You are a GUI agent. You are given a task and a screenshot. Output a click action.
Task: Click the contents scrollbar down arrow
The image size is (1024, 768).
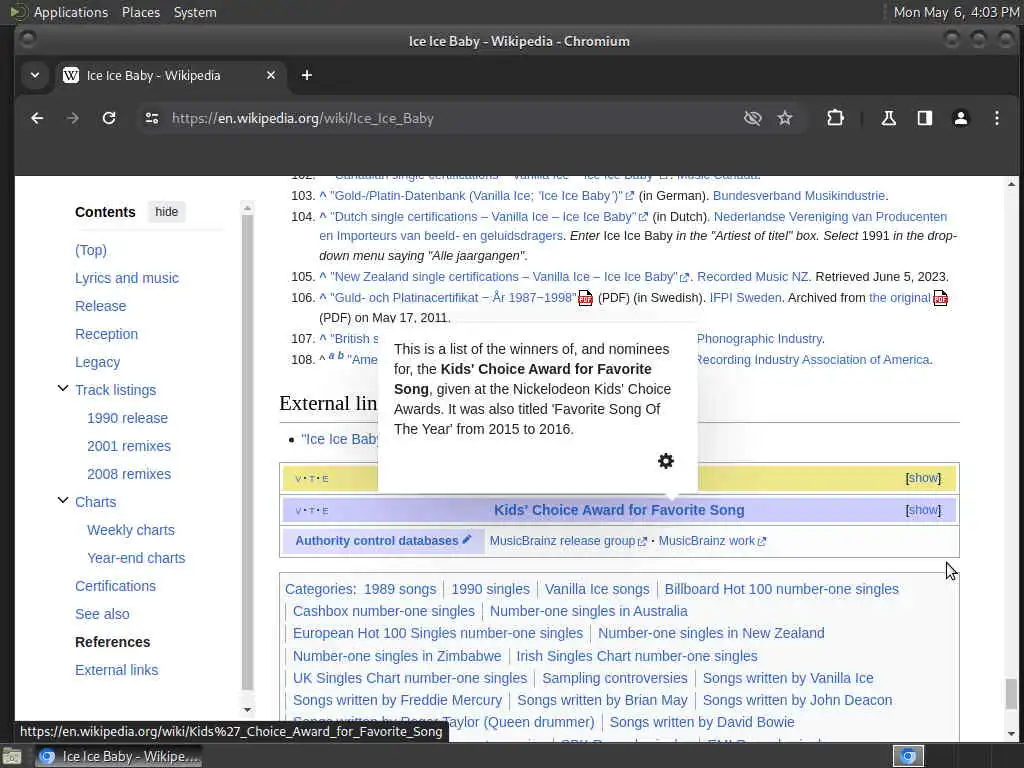coord(247,709)
